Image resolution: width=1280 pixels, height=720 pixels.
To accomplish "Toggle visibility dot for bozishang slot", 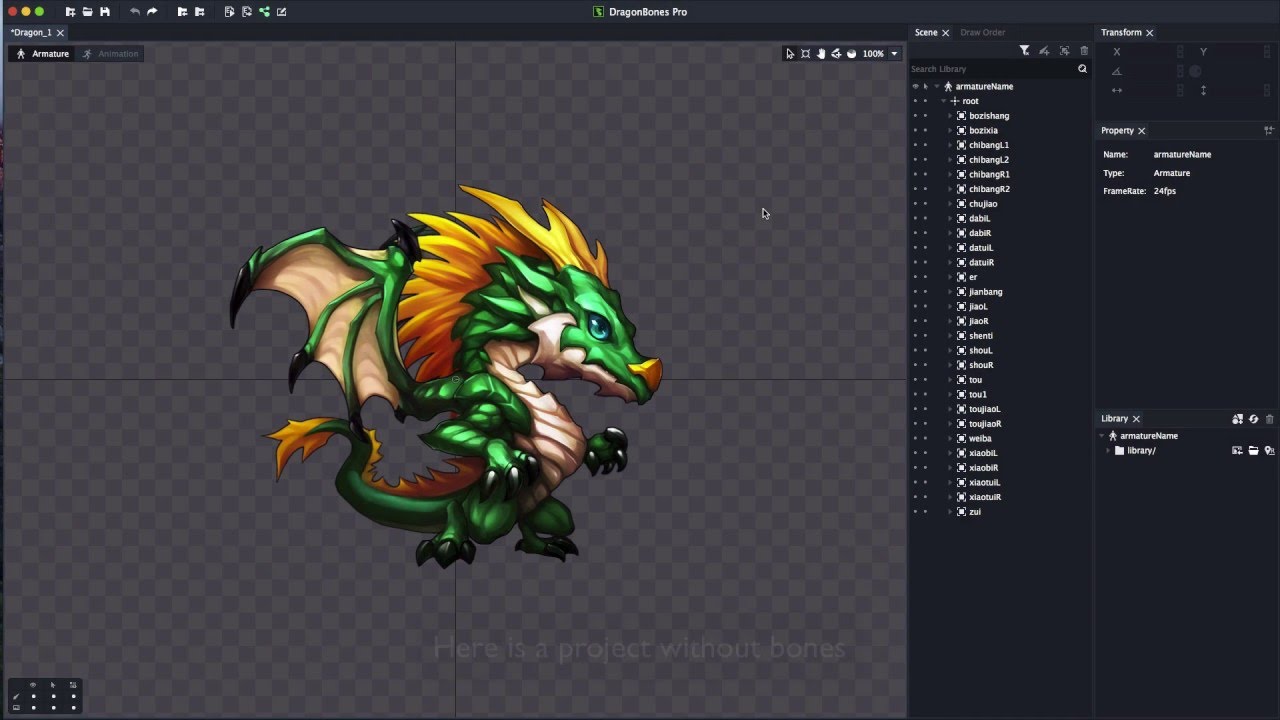I will point(915,116).
